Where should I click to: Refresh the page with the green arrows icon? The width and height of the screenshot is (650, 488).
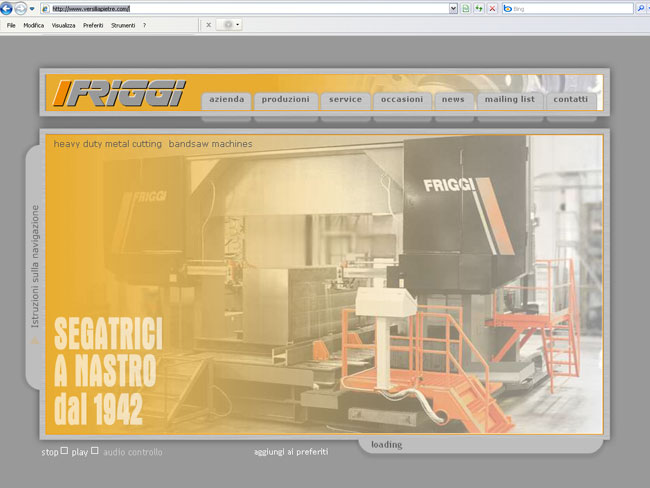pos(479,8)
